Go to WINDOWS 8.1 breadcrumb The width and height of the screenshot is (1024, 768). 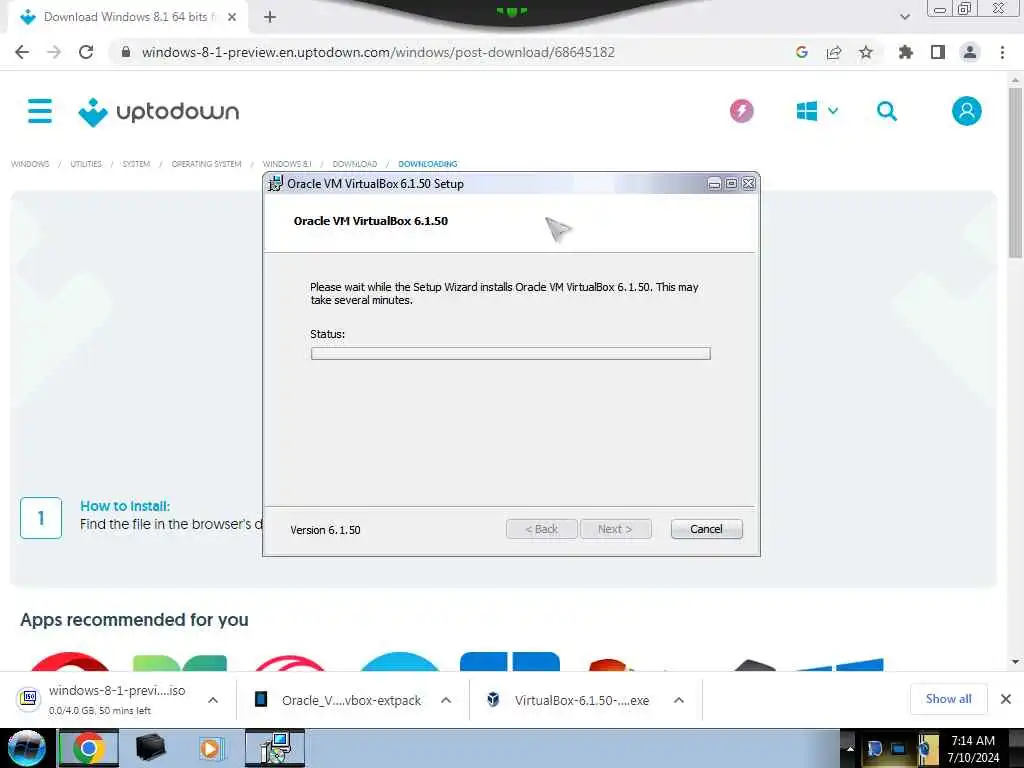point(287,164)
